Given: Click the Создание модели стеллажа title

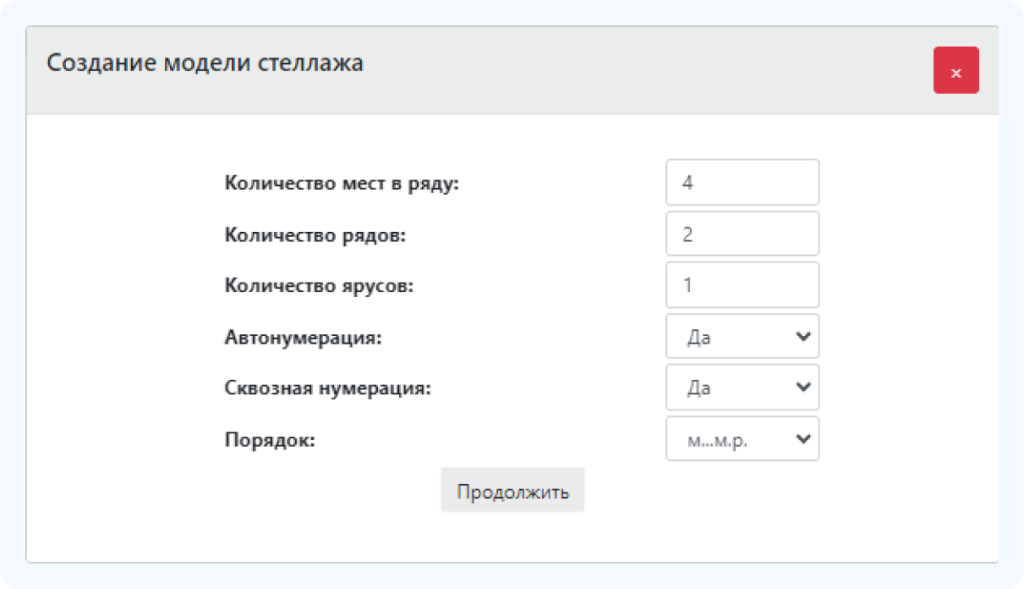Looking at the screenshot, I should coord(205,63).
